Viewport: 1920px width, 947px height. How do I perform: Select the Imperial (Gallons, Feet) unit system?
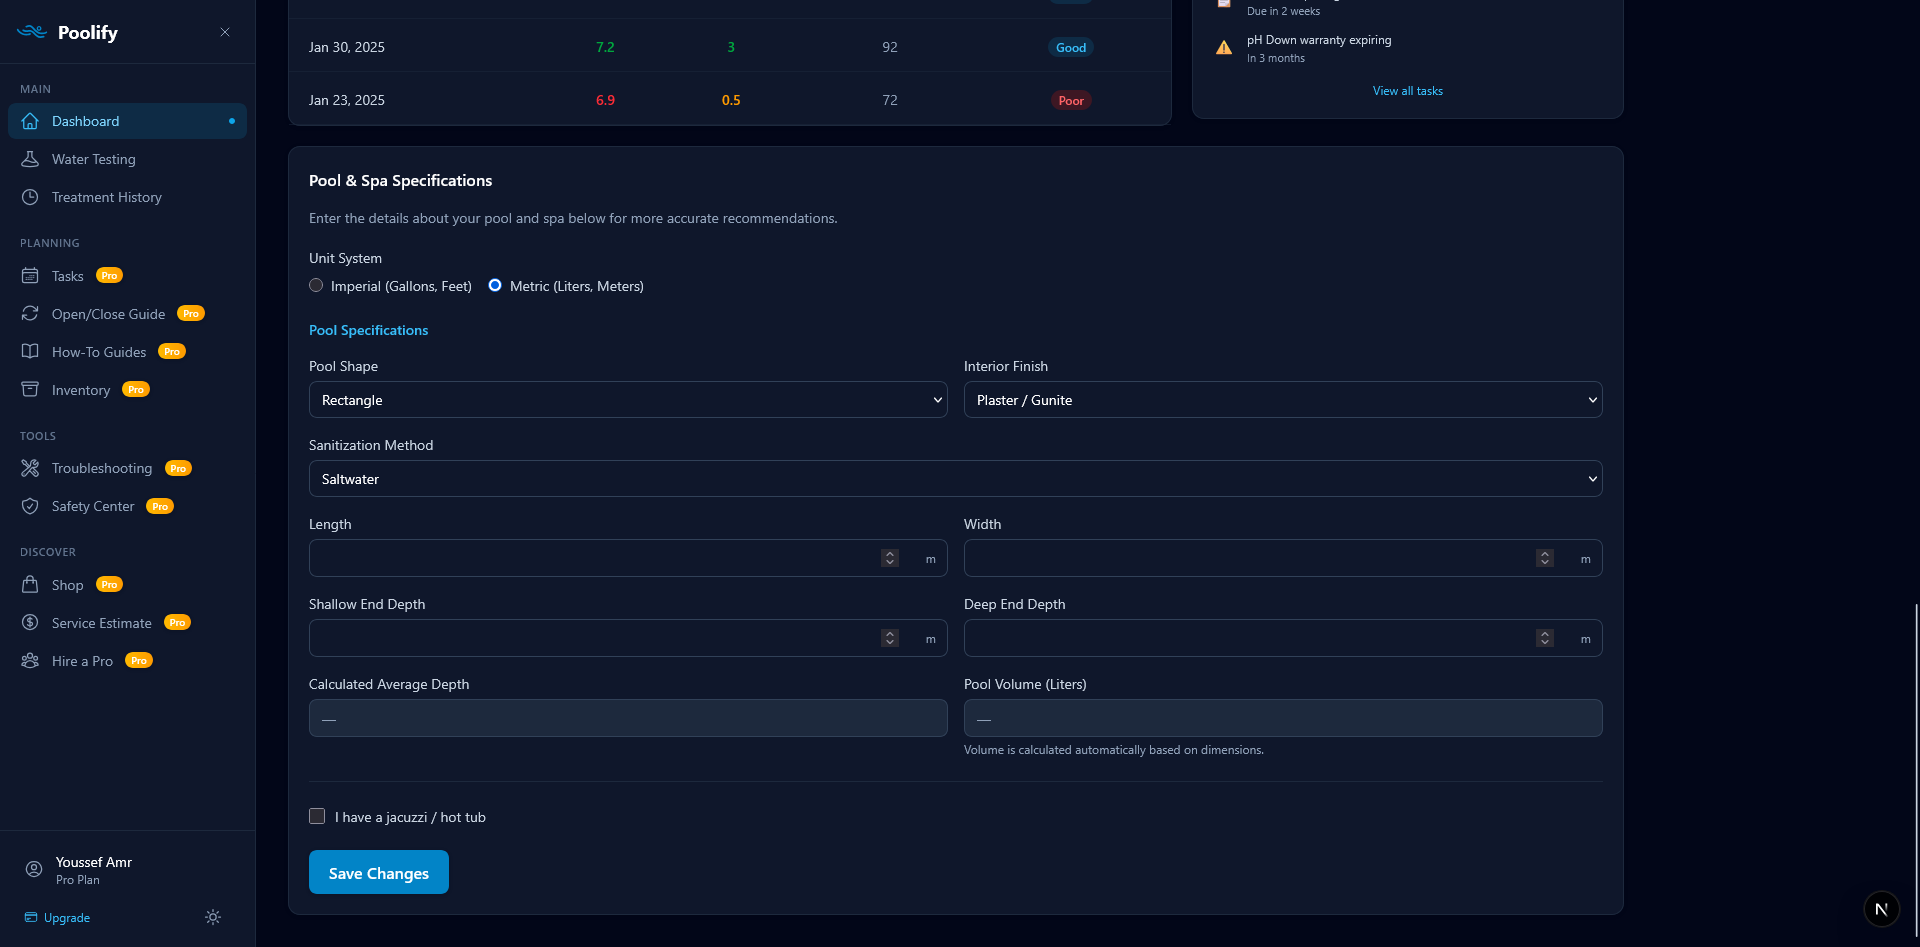click(x=316, y=285)
